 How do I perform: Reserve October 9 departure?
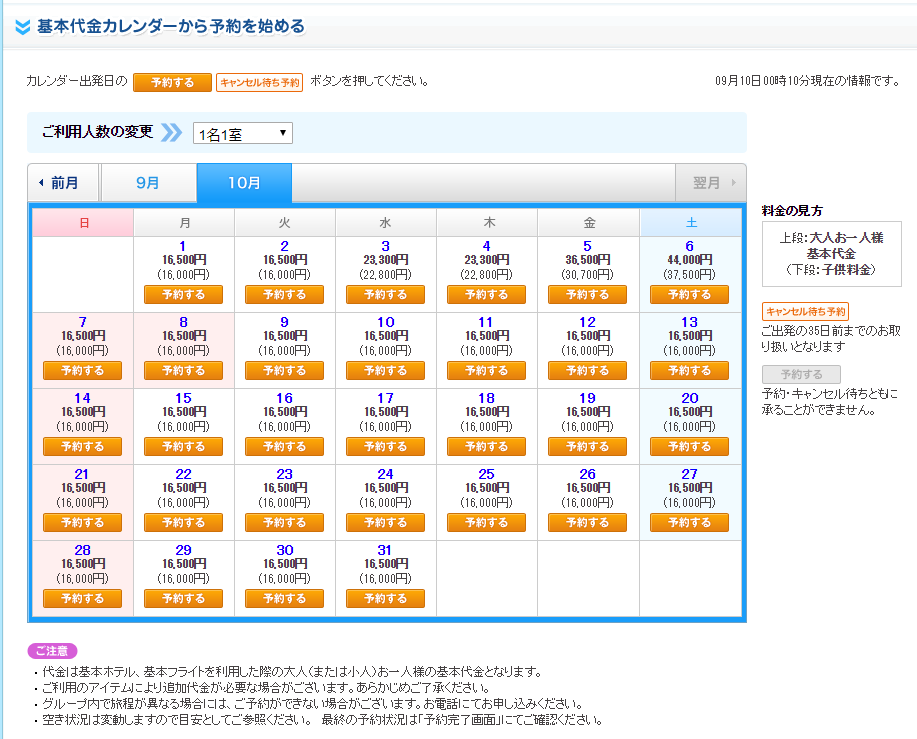pos(284,371)
